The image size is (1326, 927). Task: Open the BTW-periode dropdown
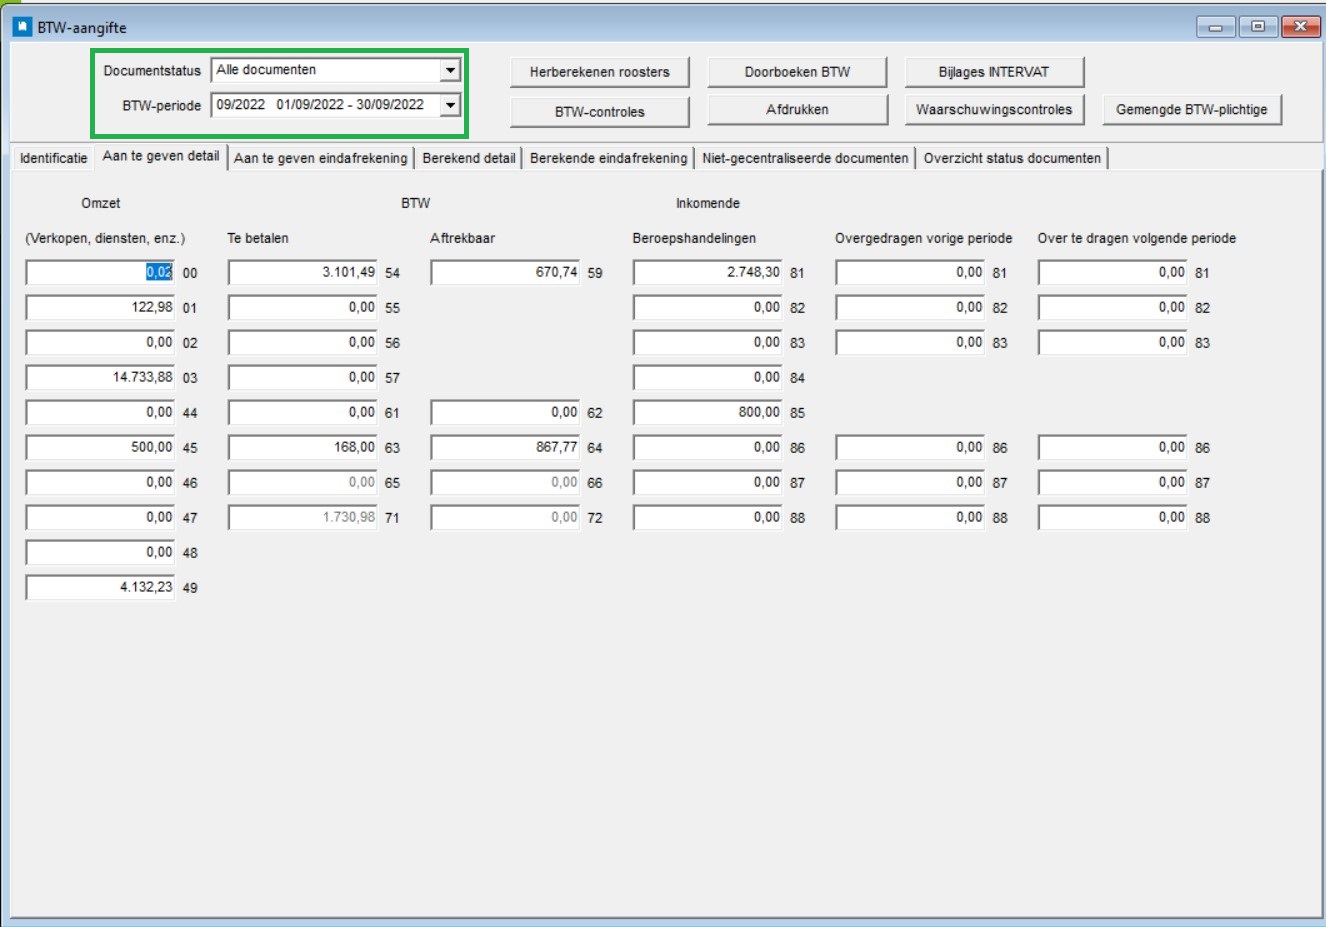click(x=450, y=105)
